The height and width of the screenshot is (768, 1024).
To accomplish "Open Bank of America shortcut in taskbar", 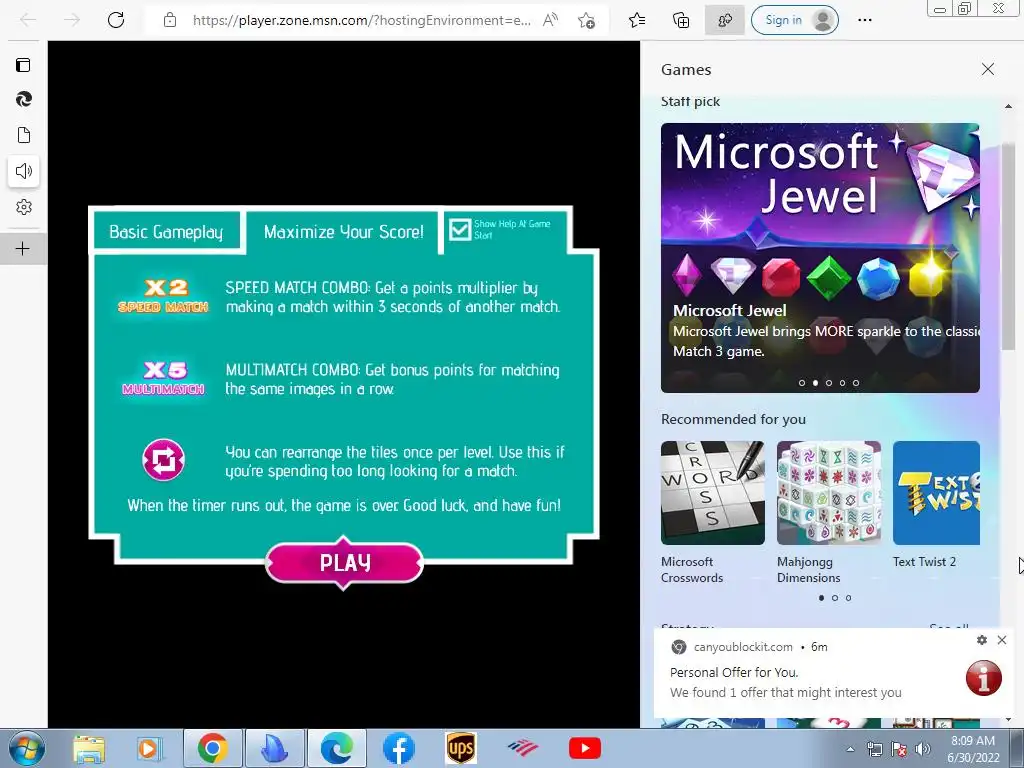I will tap(522, 748).
